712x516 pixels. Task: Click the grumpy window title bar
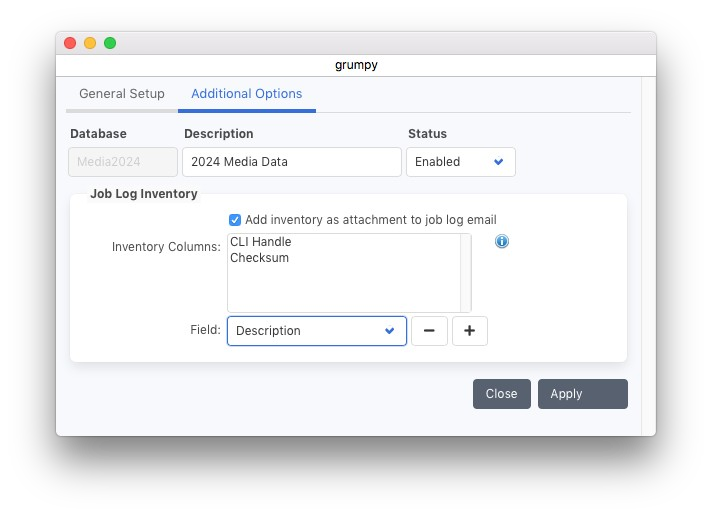click(x=356, y=65)
